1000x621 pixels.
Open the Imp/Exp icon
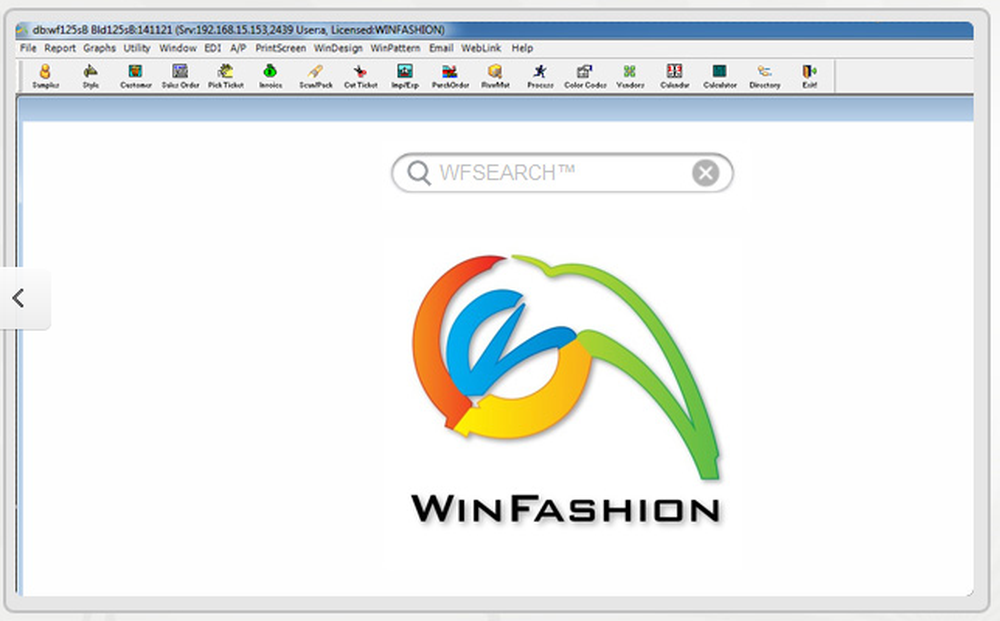[405, 76]
